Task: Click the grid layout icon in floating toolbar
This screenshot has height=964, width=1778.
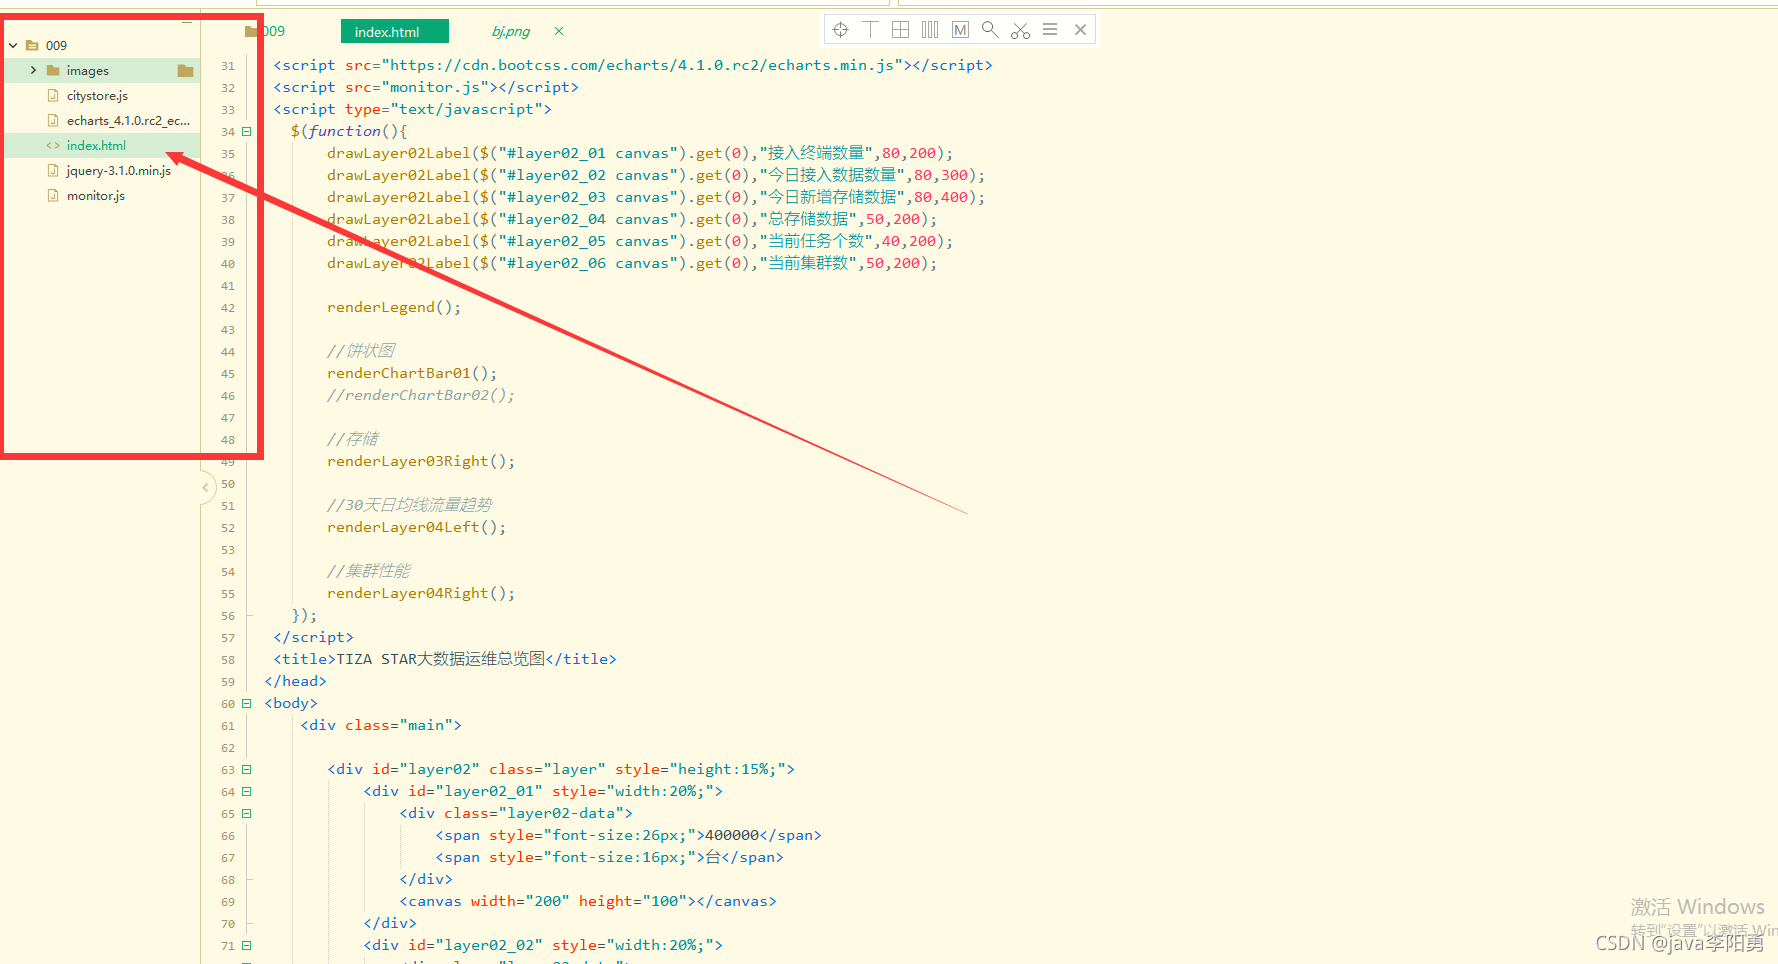Action: [x=900, y=30]
